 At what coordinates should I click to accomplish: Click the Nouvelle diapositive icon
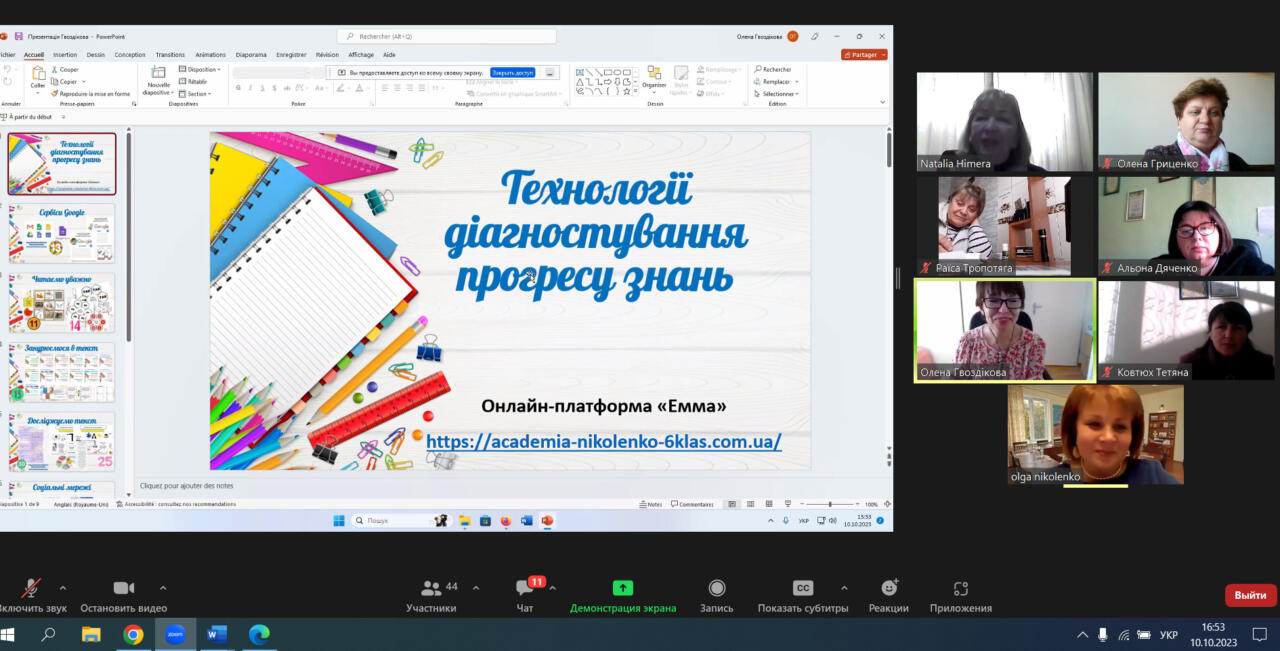point(157,72)
